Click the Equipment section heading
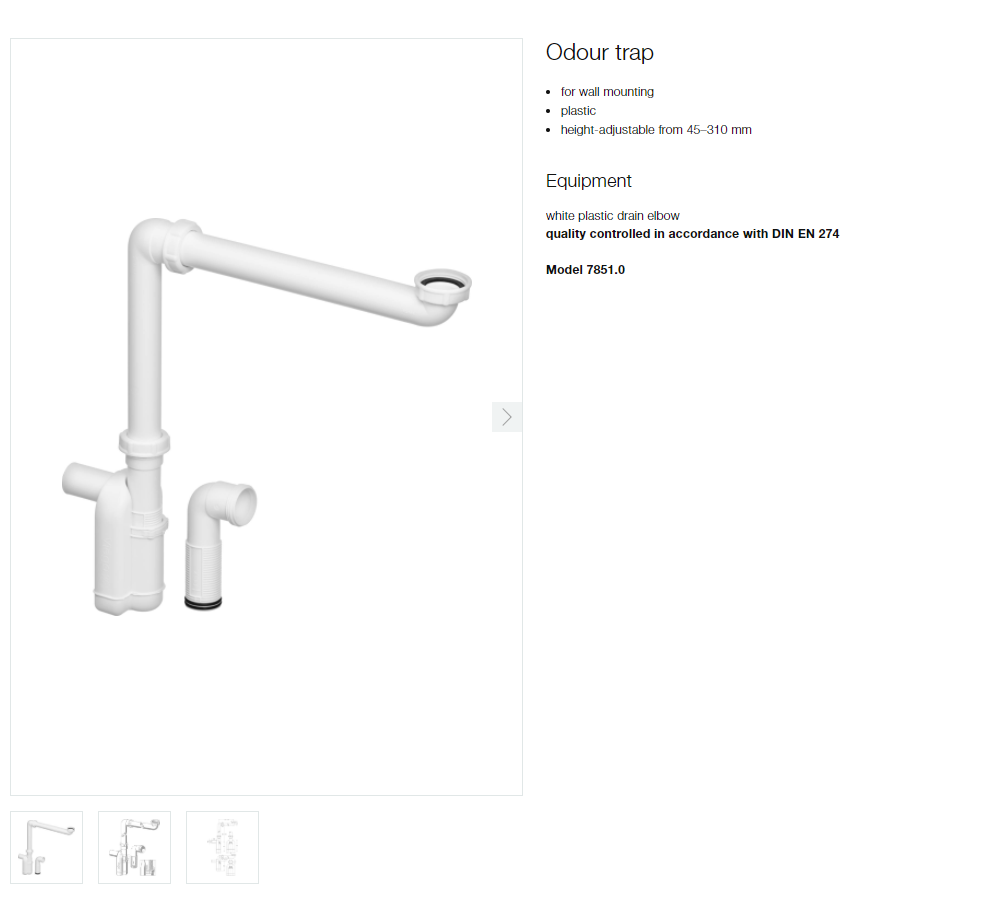The image size is (1000, 911). point(589,181)
